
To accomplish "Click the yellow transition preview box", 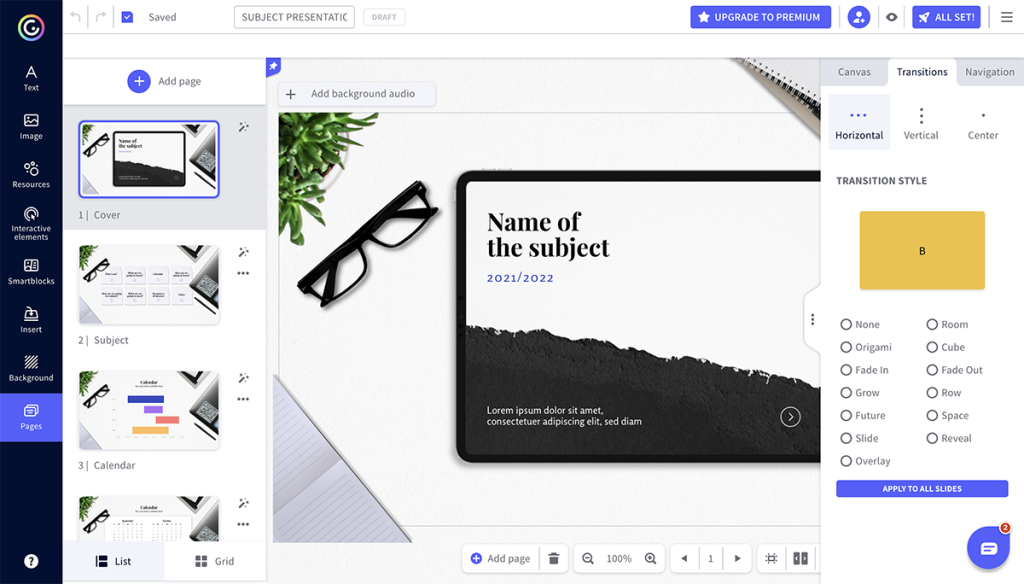I will pos(921,250).
